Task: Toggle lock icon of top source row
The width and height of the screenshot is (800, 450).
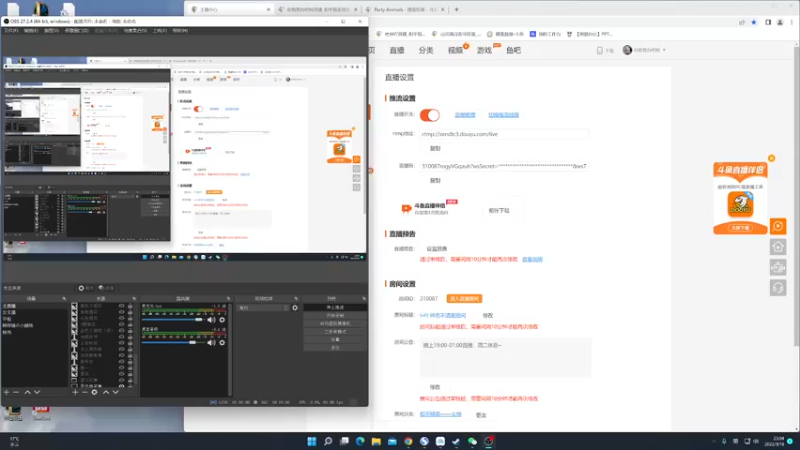Action: [x=130, y=306]
